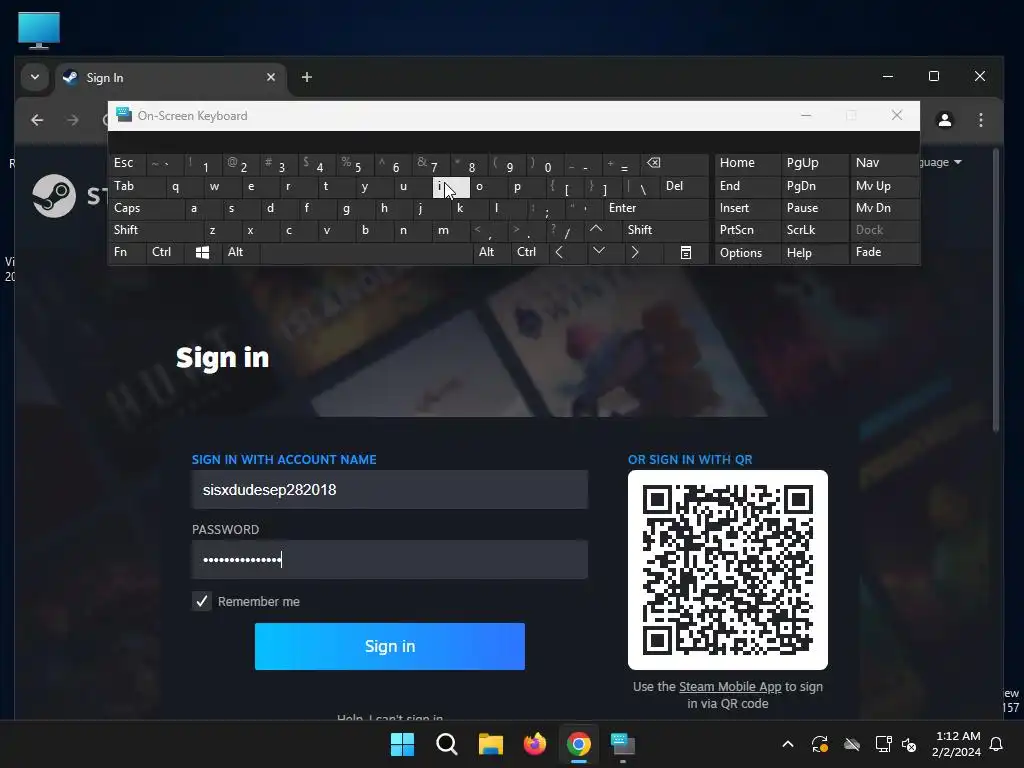This screenshot has height=768, width=1024.
Task: Open the Chrome profile avatar menu
Action: click(x=944, y=120)
